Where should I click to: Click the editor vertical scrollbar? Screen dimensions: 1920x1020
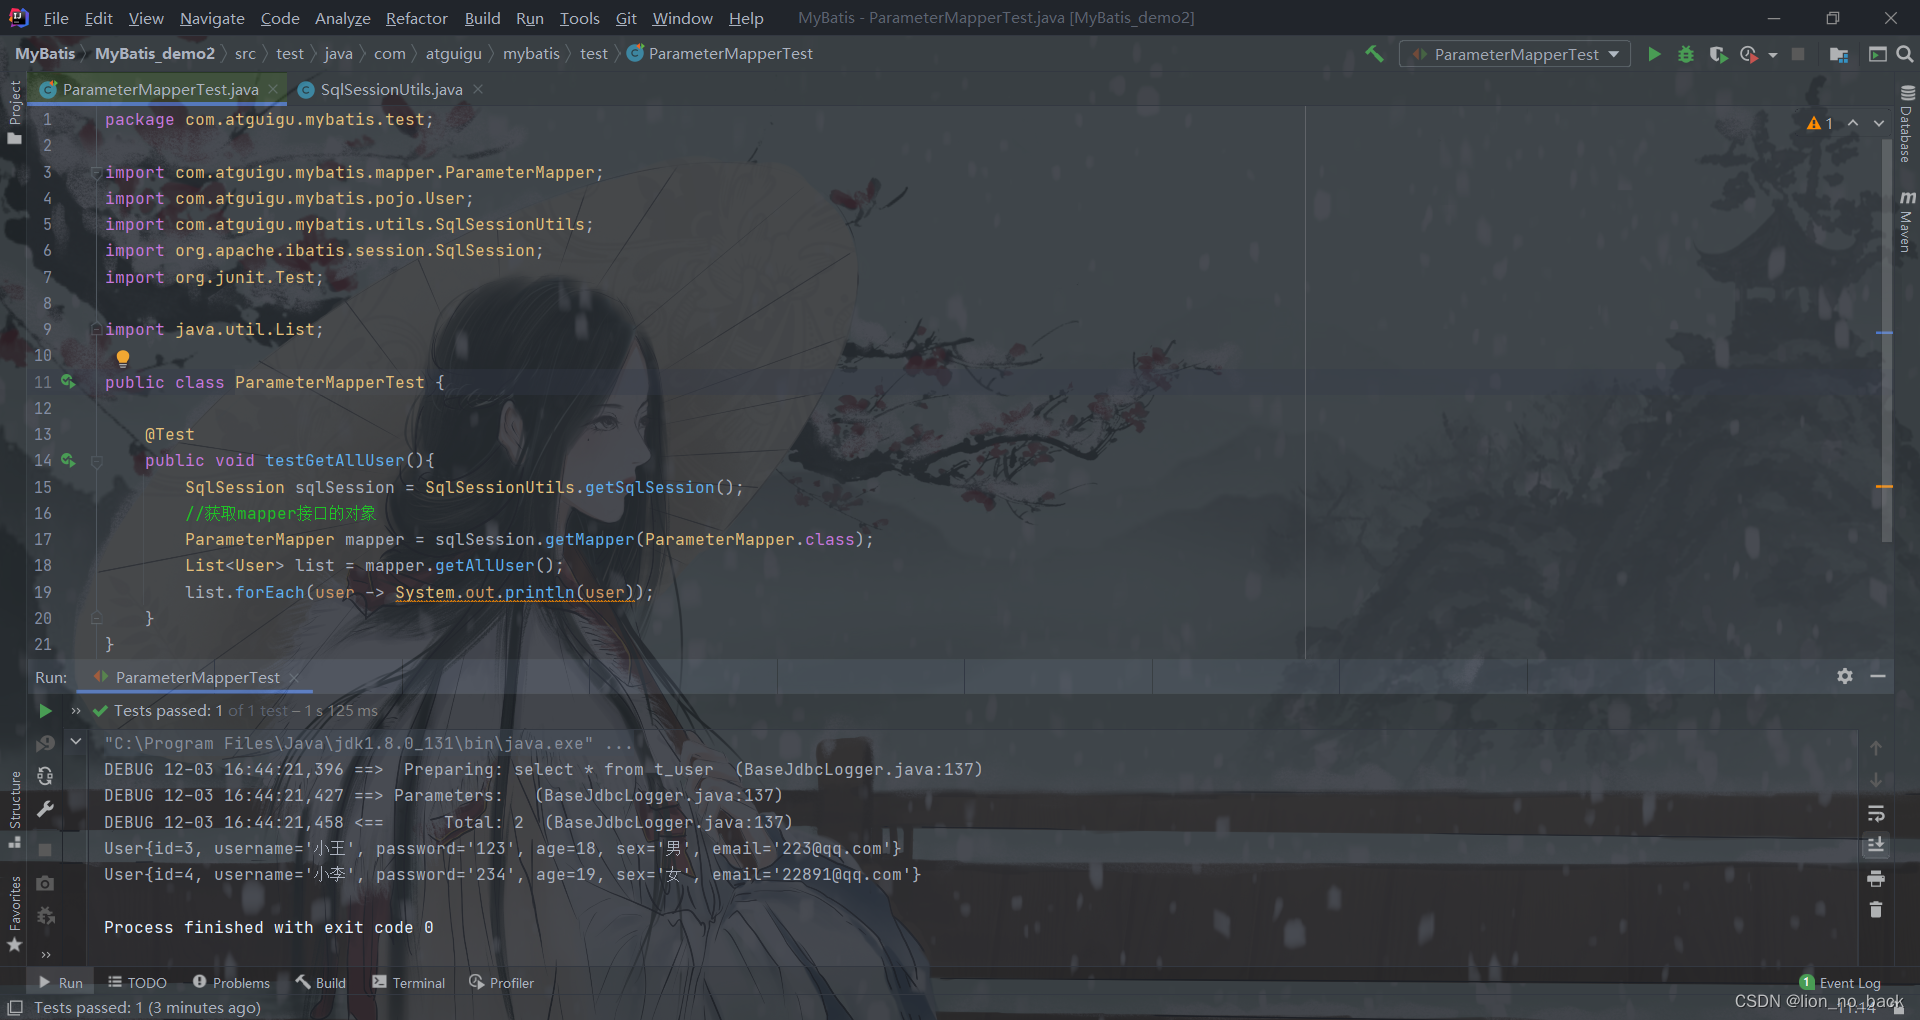point(1885,340)
